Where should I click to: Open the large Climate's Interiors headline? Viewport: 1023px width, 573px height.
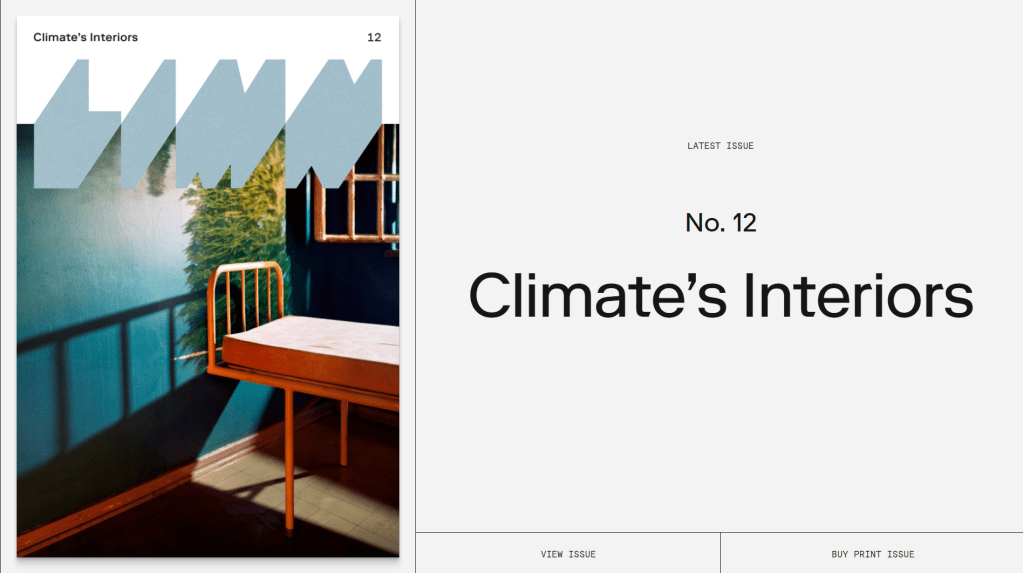720,296
